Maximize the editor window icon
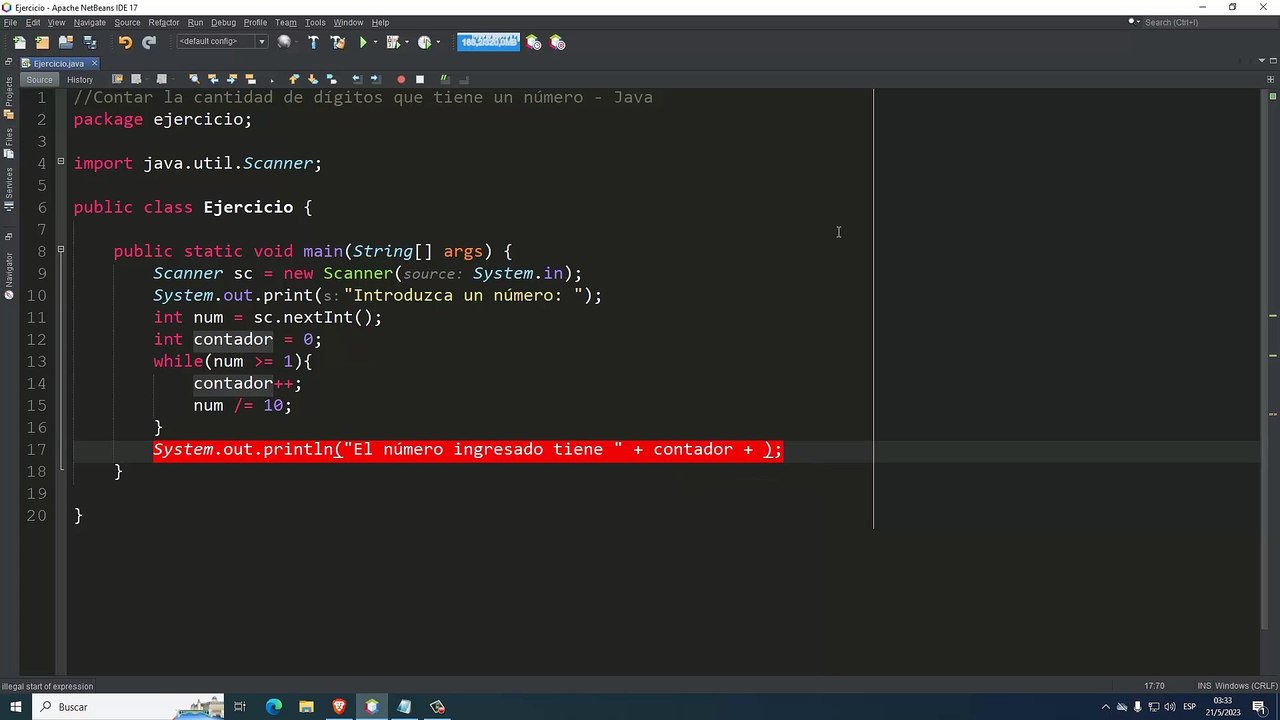The image size is (1280, 720). point(1273,62)
